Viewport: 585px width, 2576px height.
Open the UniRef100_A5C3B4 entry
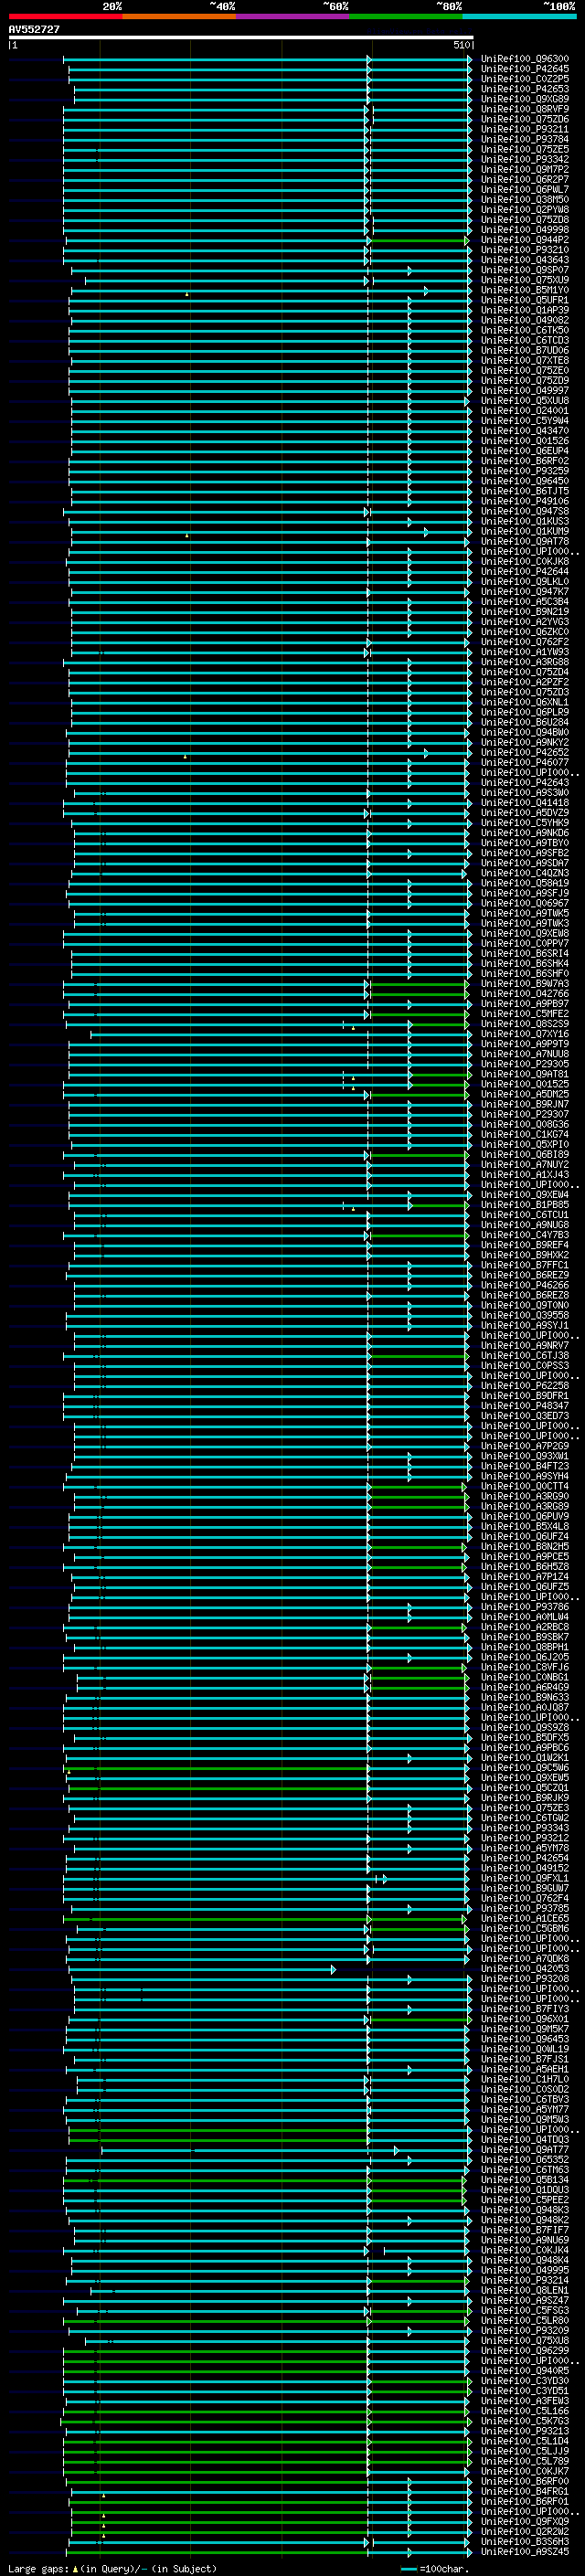pyautogui.click(x=524, y=601)
